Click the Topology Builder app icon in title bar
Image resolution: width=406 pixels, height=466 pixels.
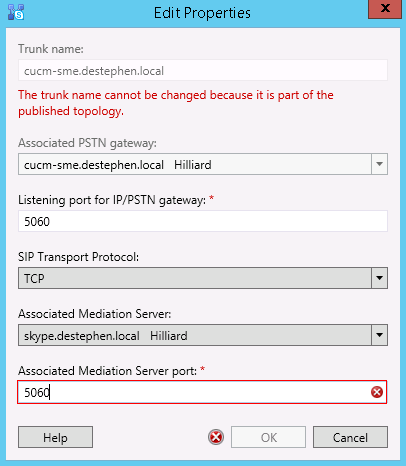pos(16,12)
